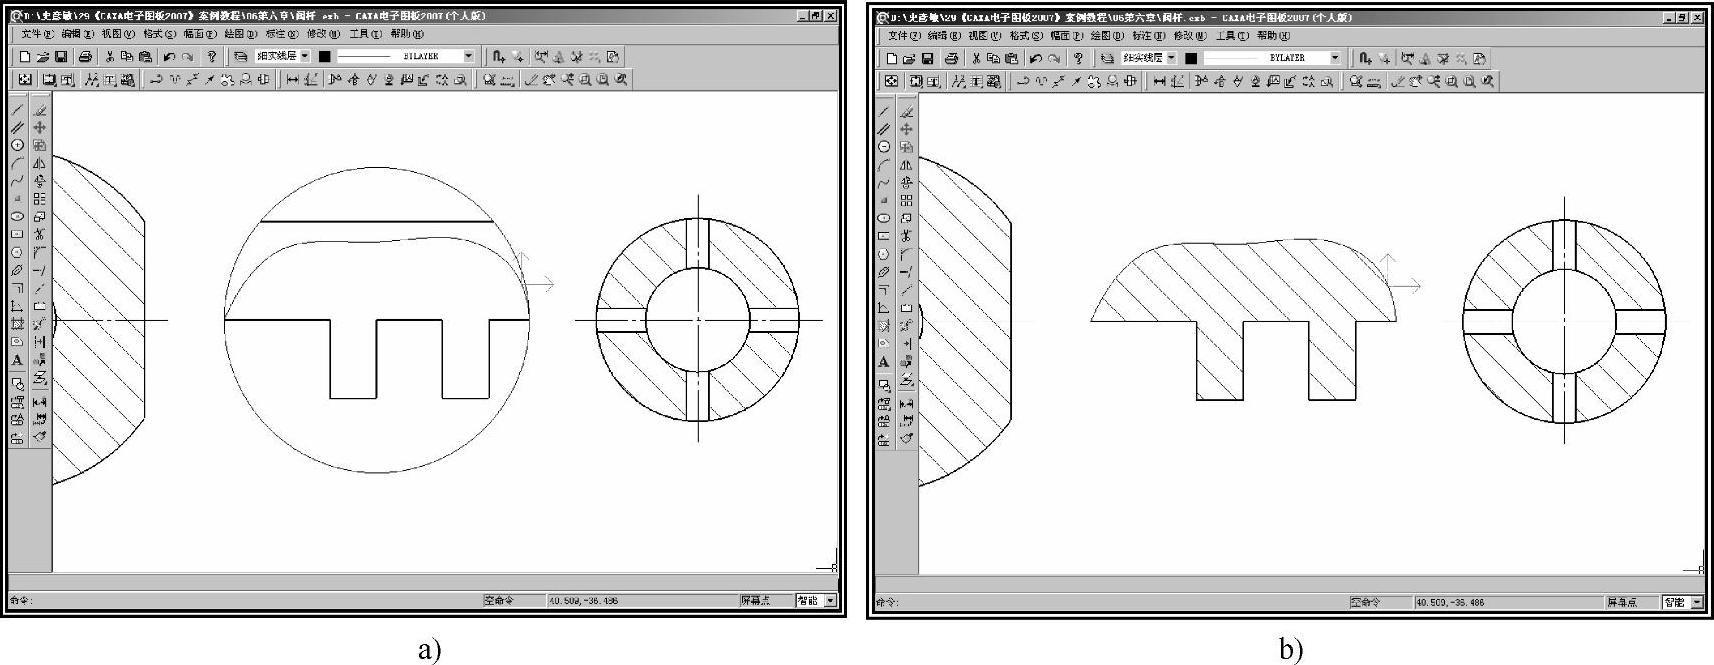The image size is (1714, 665).
Task: Click the Help question mark in window a
Action: pyautogui.click(x=211, y=57)
